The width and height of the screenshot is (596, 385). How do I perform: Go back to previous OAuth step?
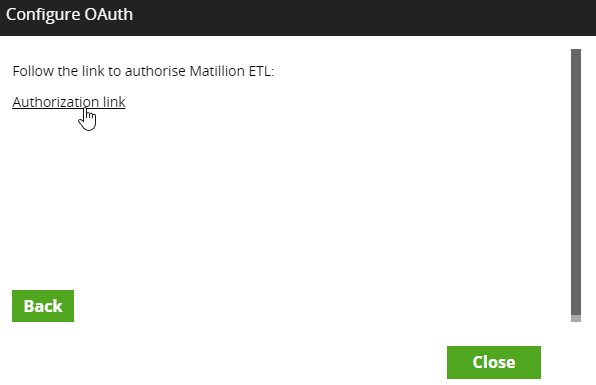tap(43, 306)
